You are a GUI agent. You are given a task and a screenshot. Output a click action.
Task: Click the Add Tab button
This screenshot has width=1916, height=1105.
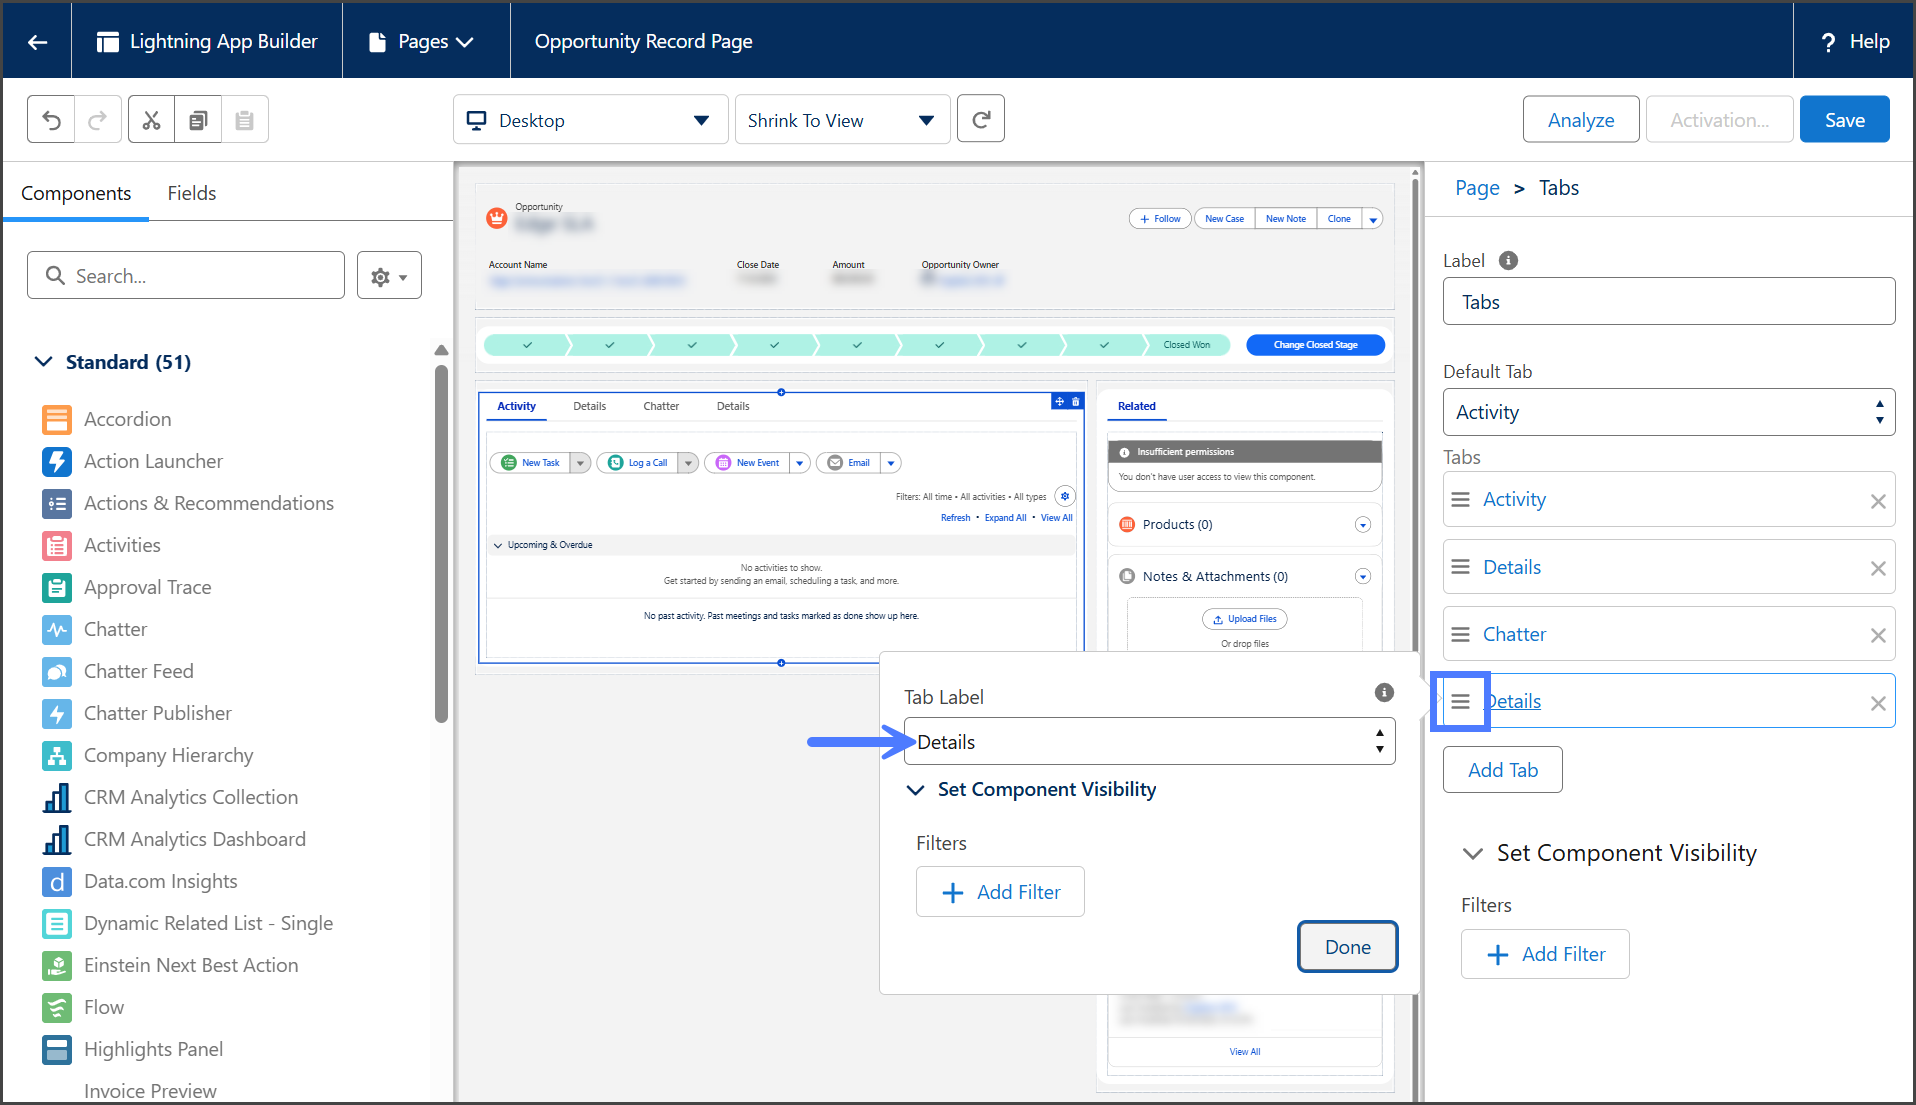pos(1502,770)
